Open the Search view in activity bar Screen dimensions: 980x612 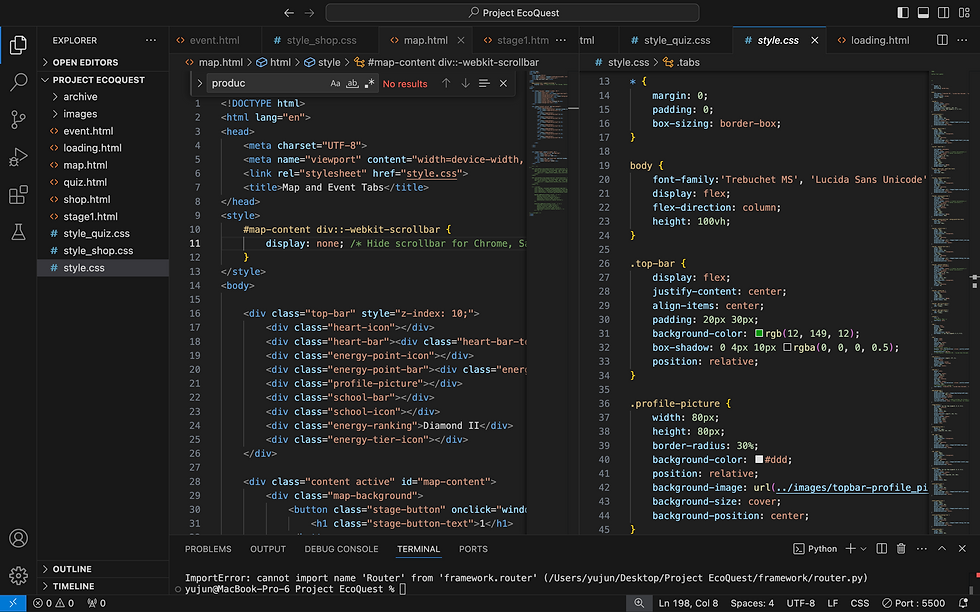tap(18, 82)
